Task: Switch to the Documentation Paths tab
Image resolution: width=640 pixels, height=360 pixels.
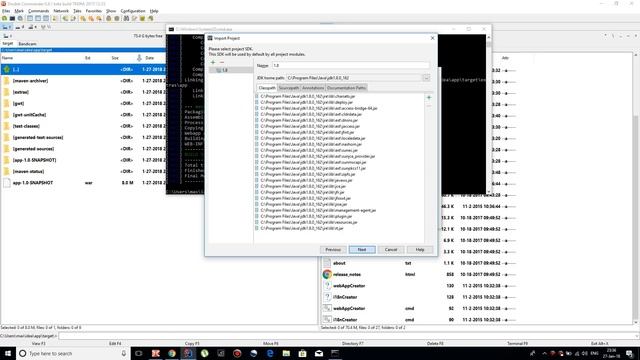Action: [346, 88]
